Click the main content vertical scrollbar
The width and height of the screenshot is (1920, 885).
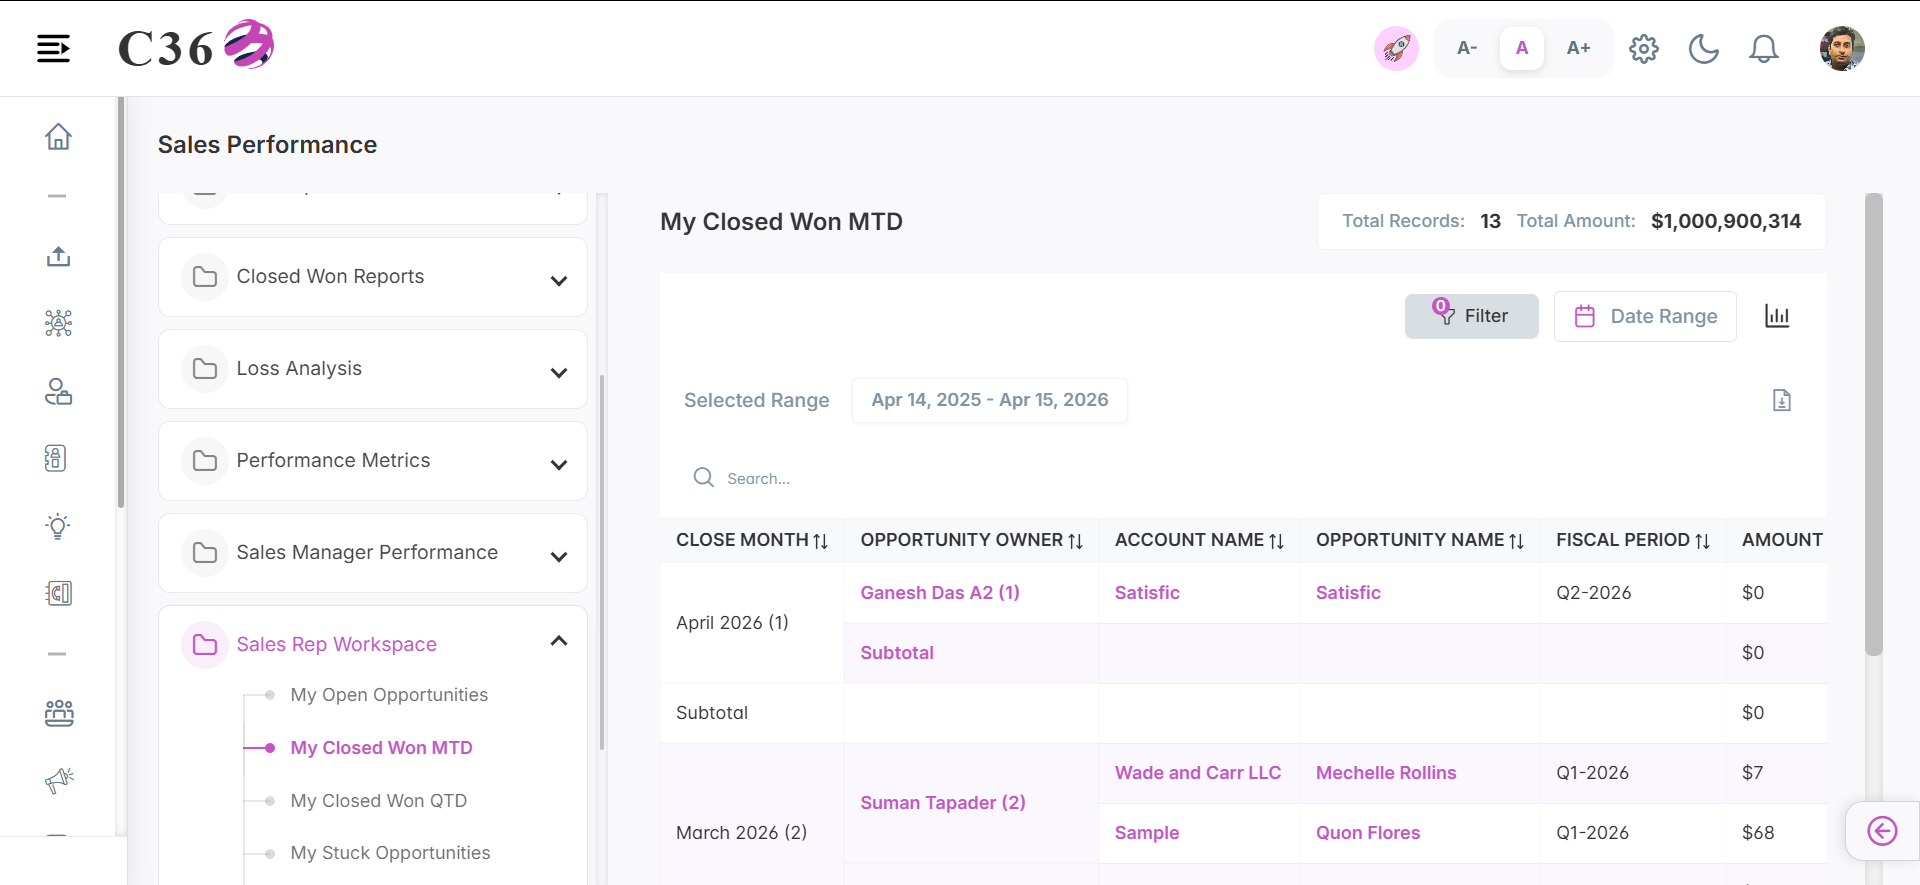1874,425
